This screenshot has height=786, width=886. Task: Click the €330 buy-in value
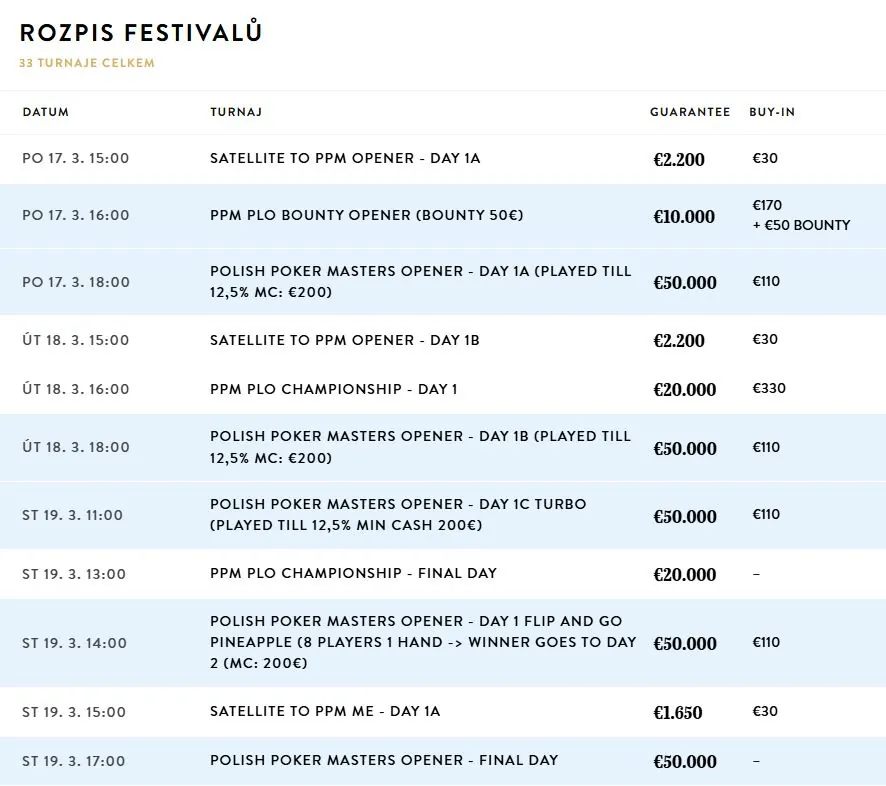pos(769,388)
